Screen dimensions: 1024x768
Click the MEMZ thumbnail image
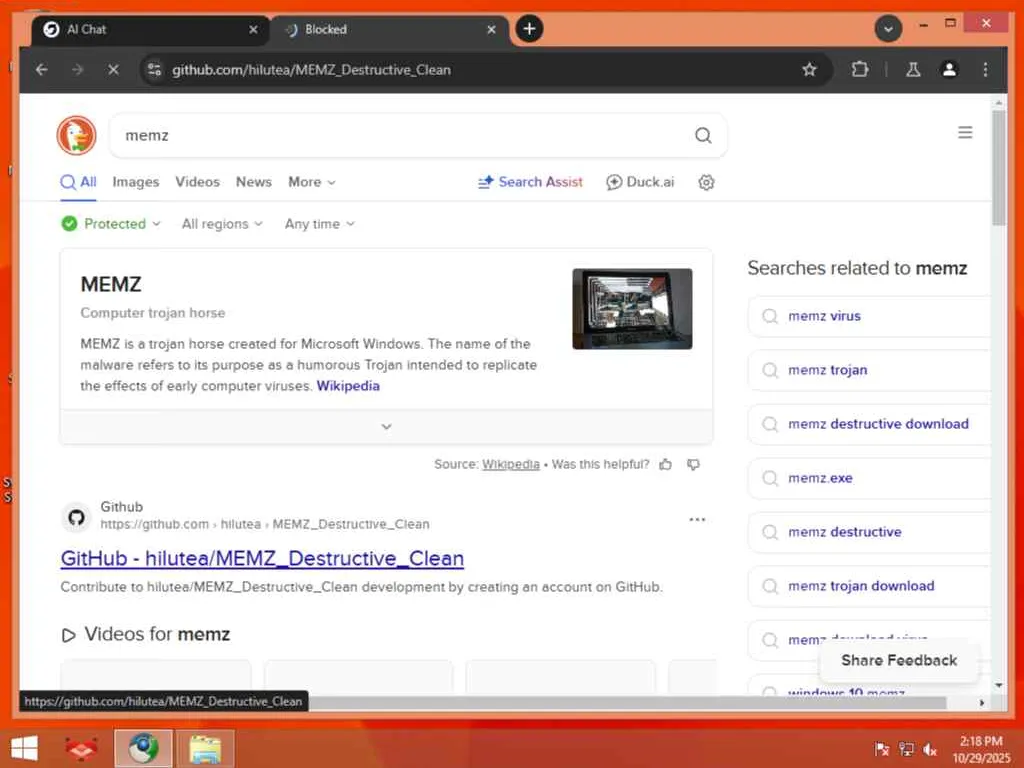[632, 309]
